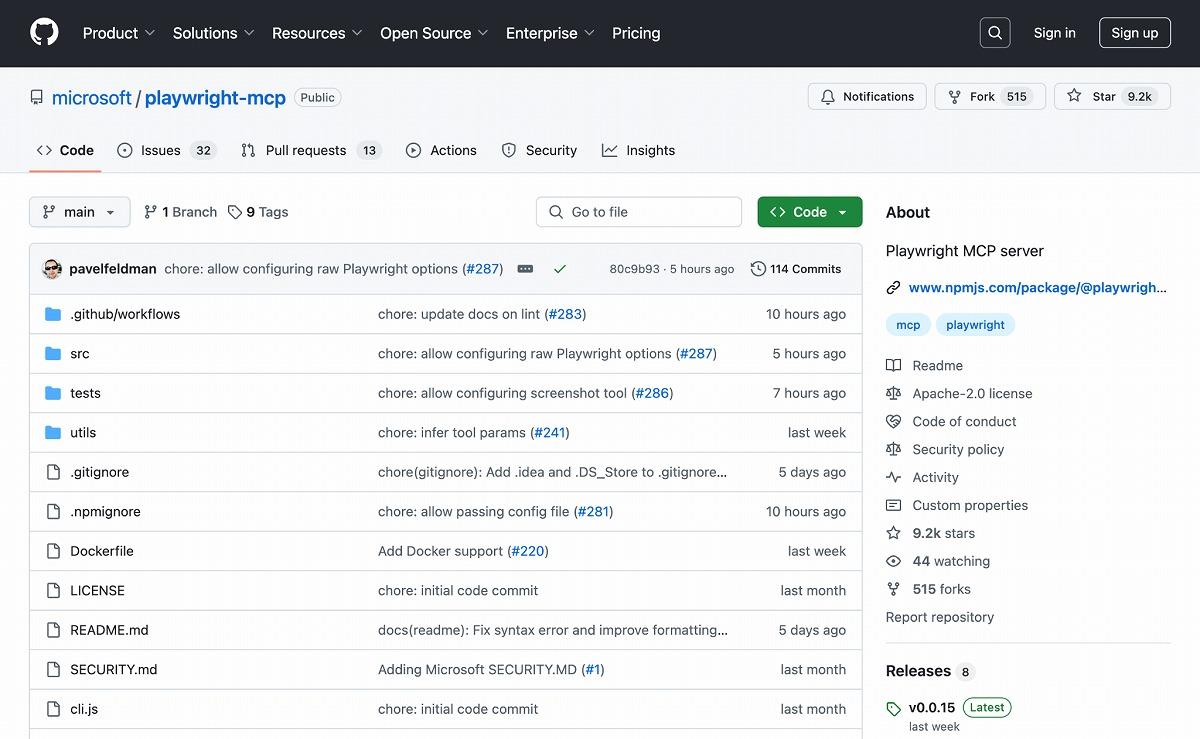The width and height of the screenshot is (1200, 739).
Task: Open pull request #283 link
Action: [x=565, y=314]
